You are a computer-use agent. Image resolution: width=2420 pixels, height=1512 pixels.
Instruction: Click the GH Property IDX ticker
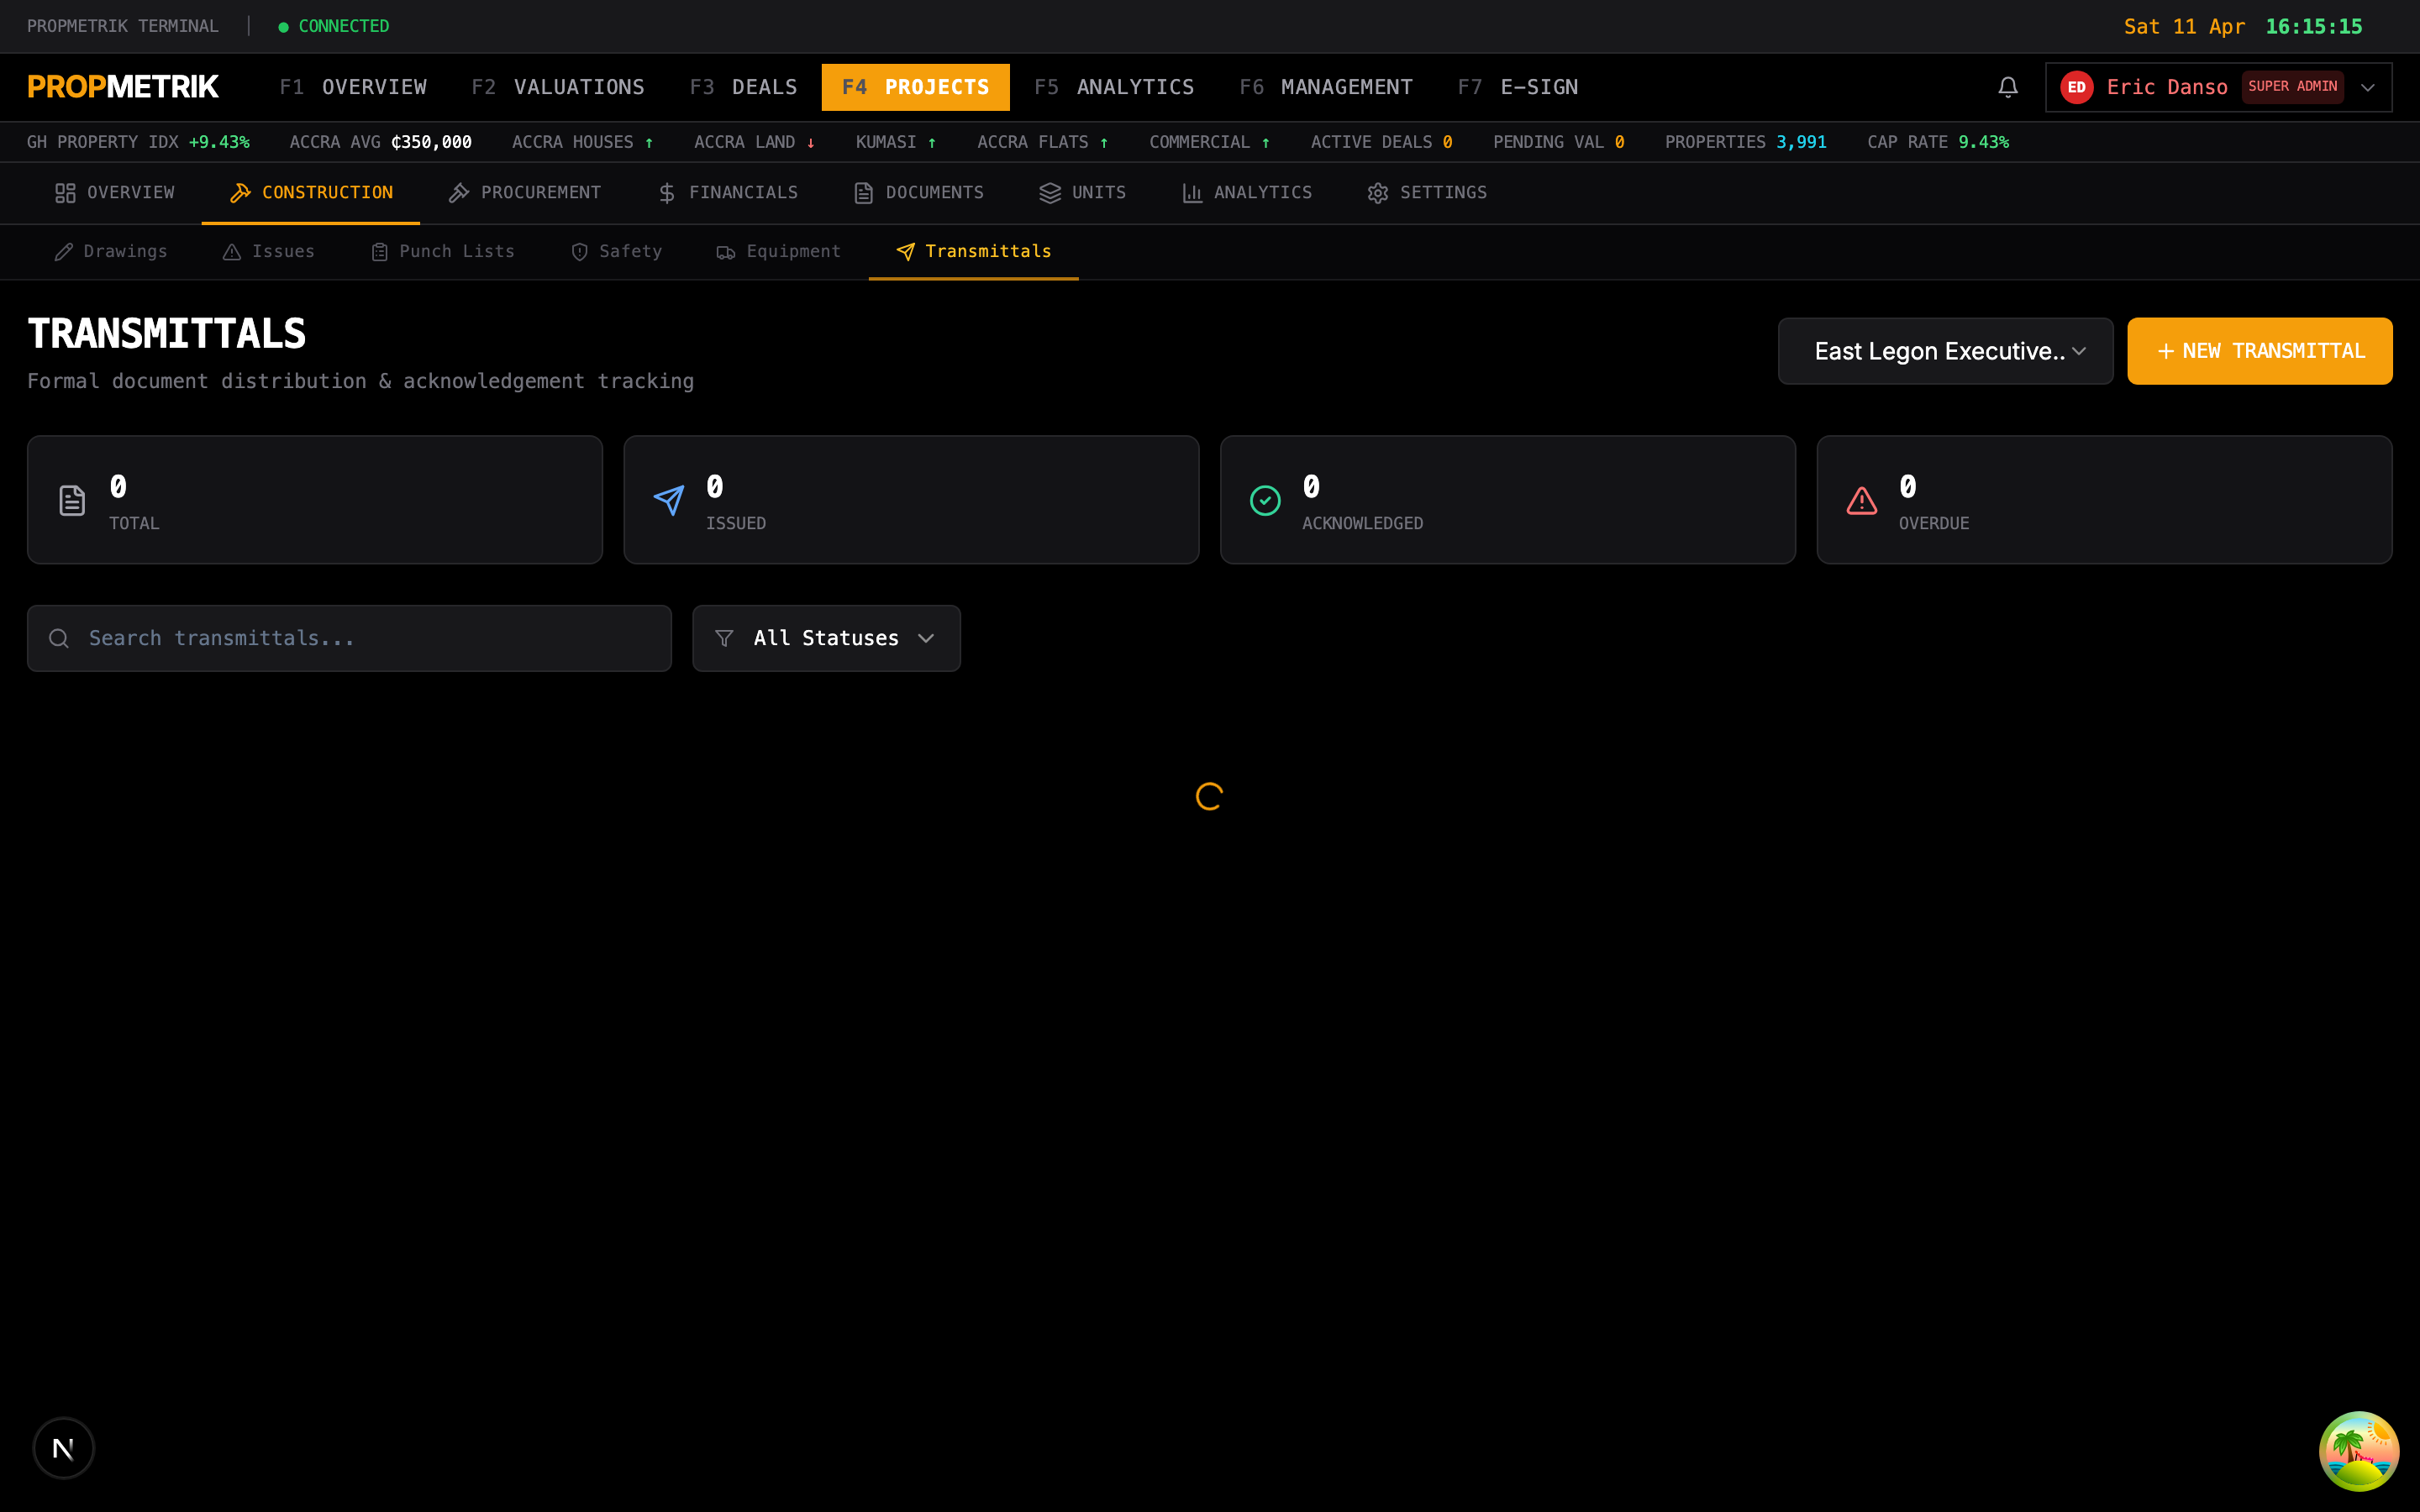(138, 142)
